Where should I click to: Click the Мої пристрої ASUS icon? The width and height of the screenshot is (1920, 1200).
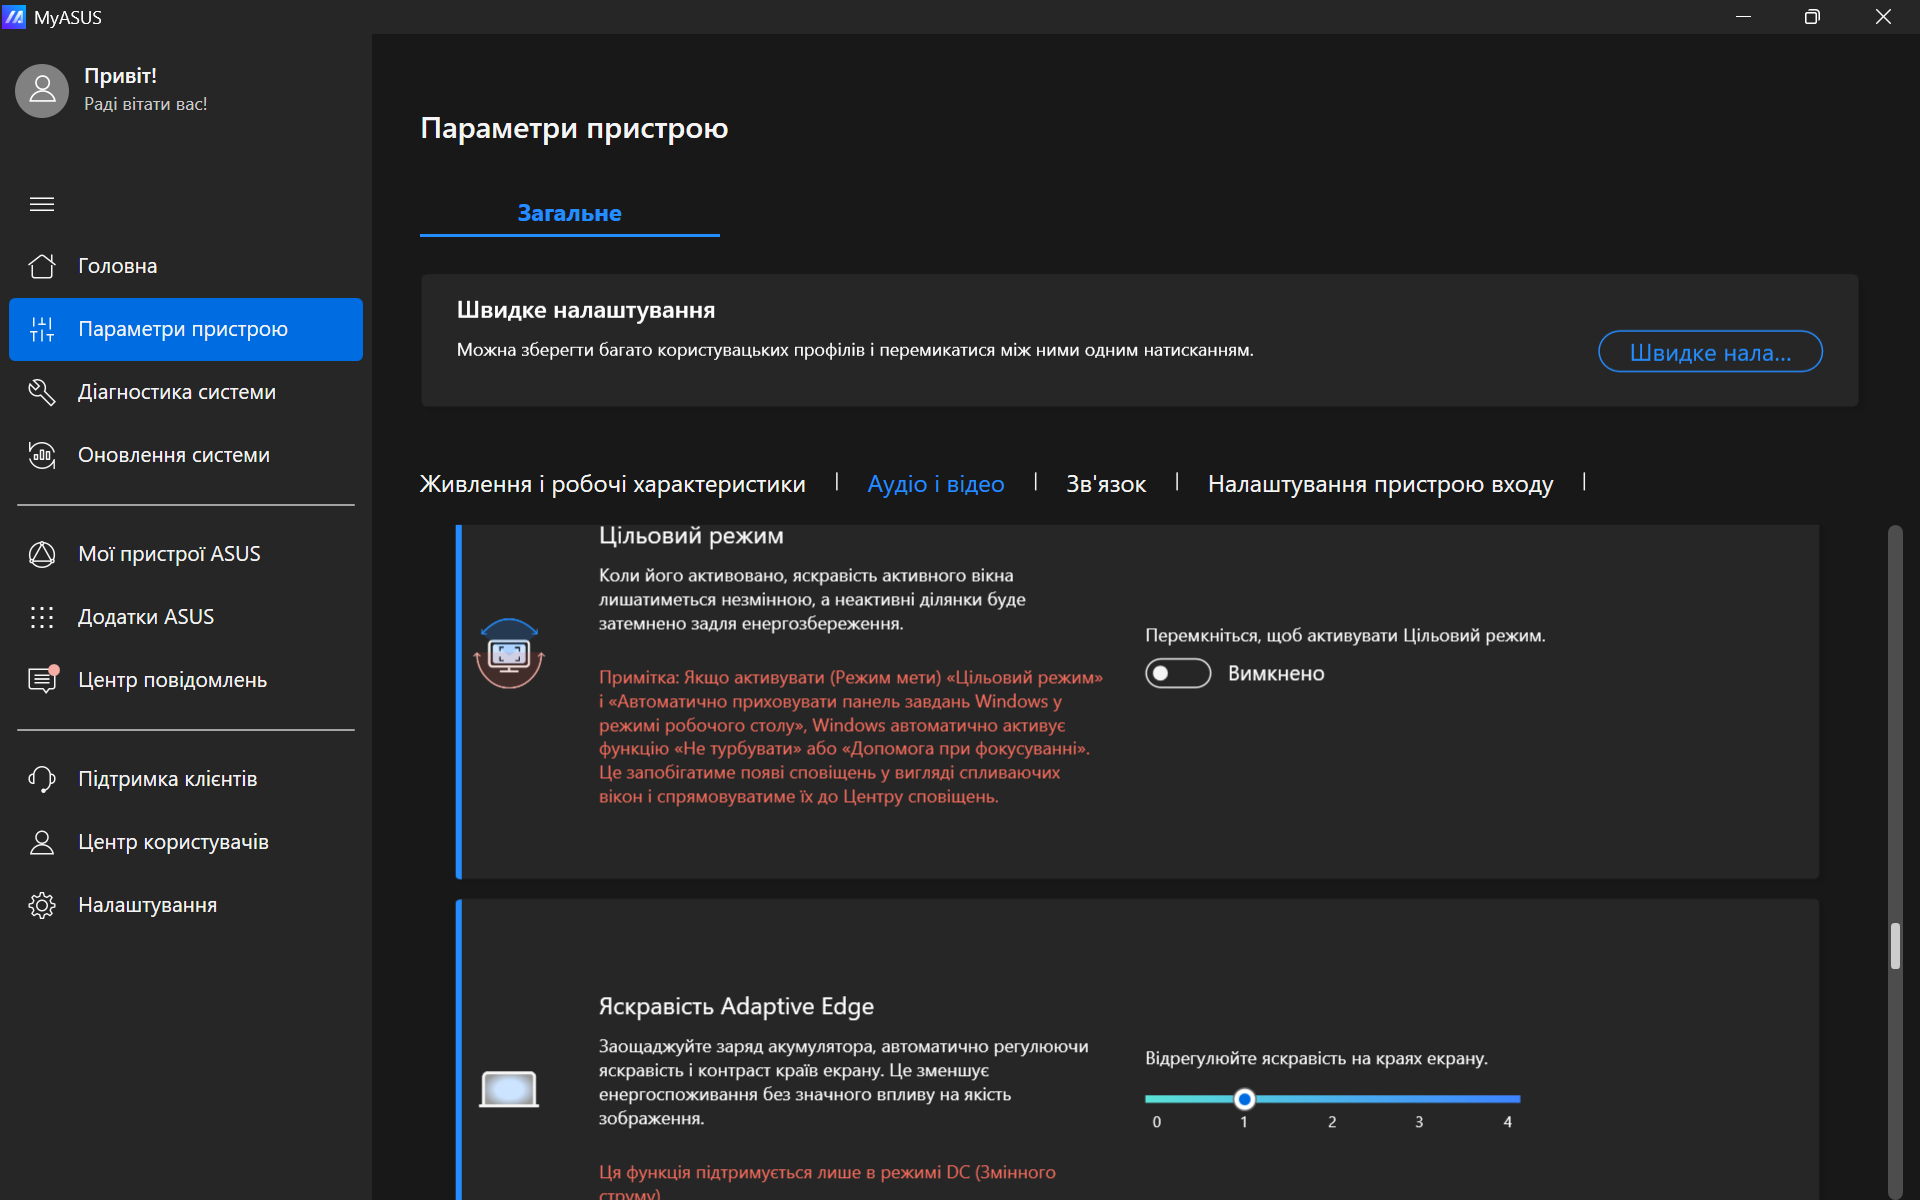coord(42,554)
